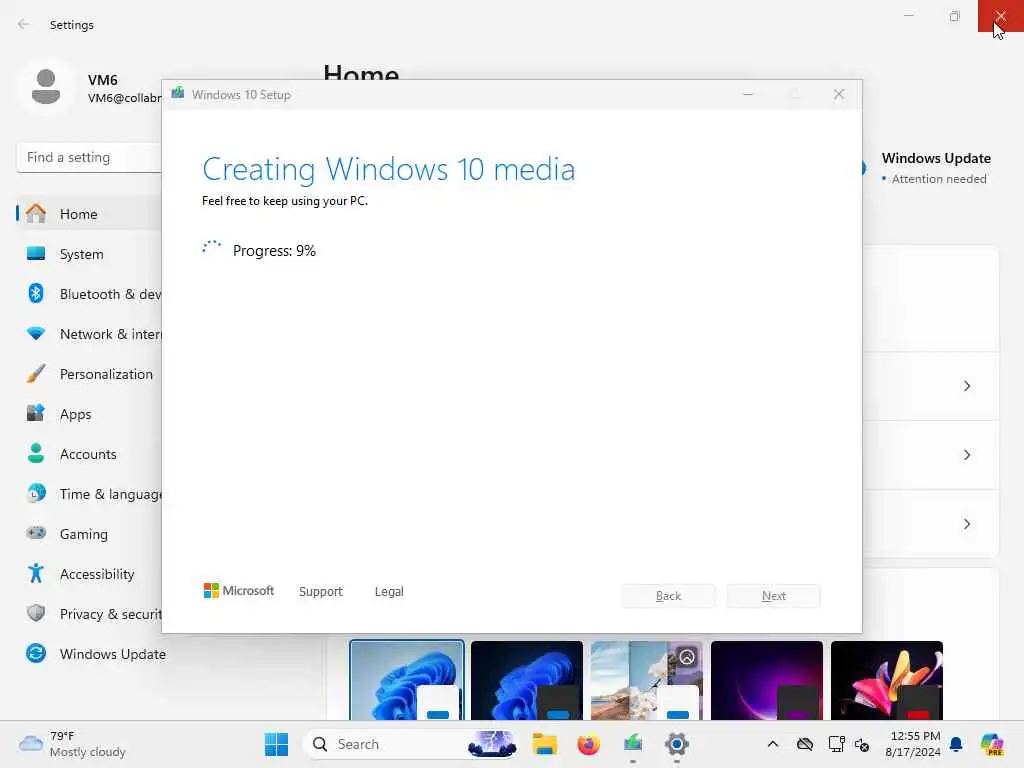Open the weather widget 79°F
The height and width of the screenshot is (768, 1024).
(72, 744)
